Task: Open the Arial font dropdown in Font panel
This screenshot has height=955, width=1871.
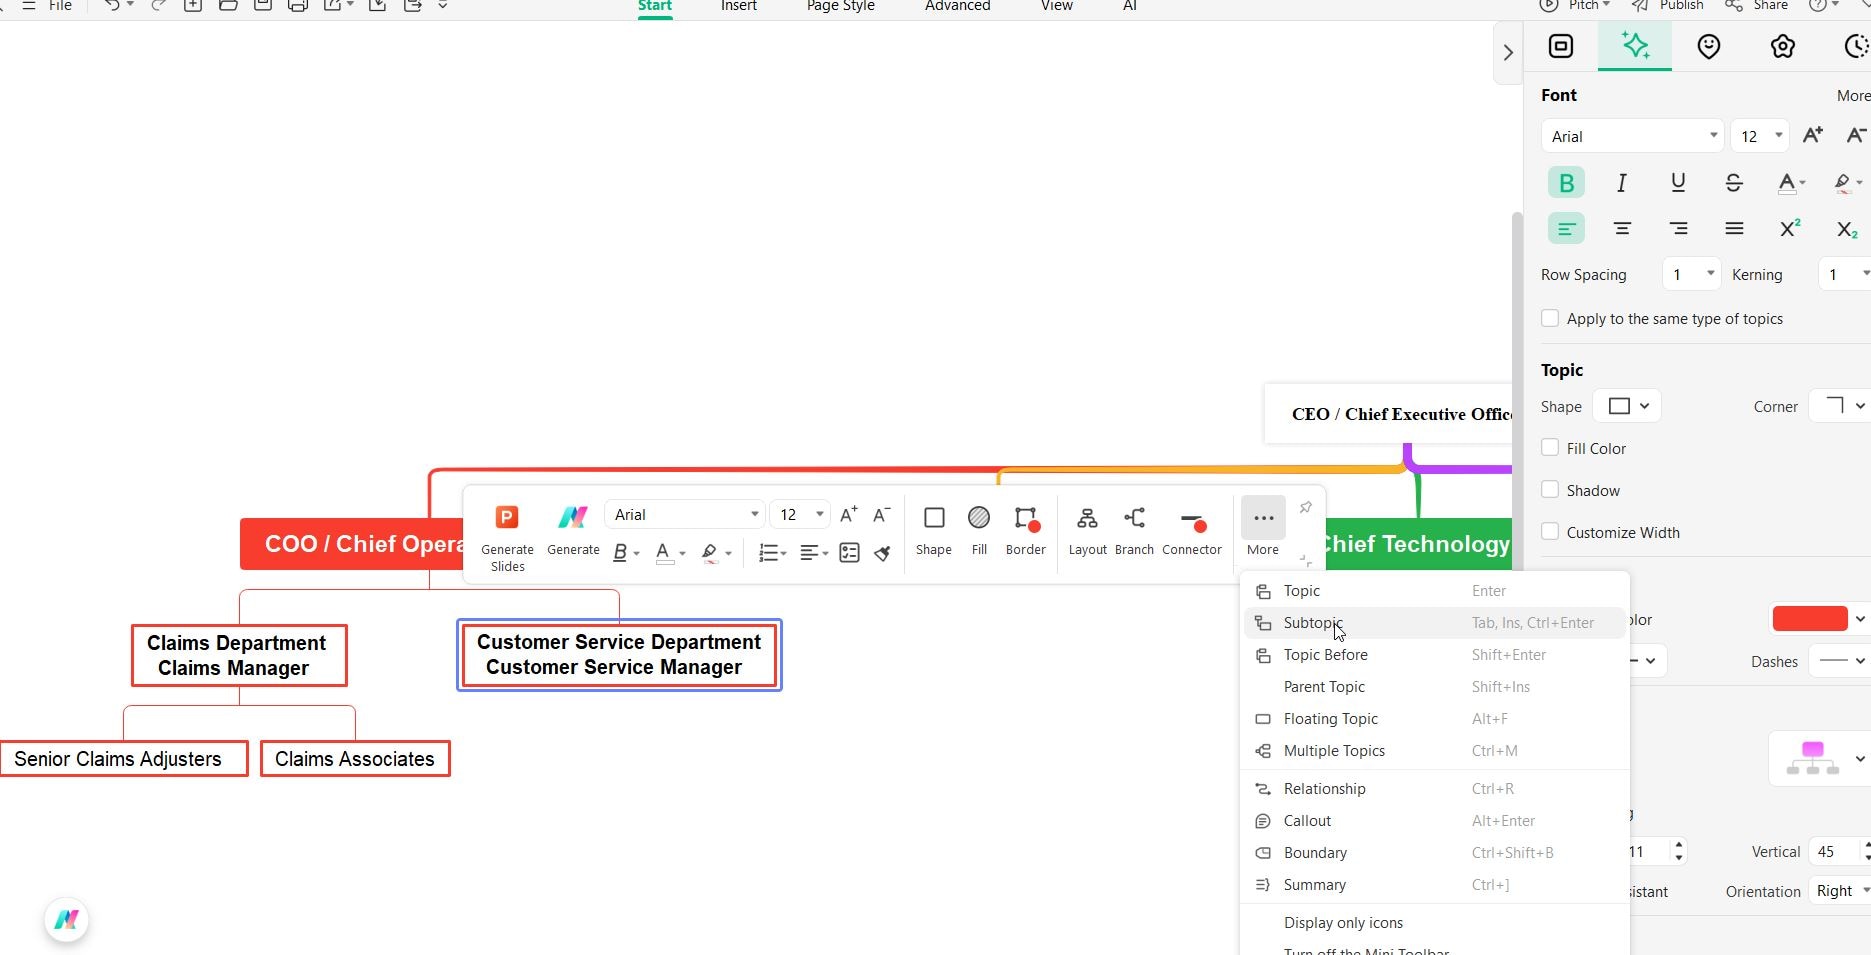Action: tap(1632, 136)
